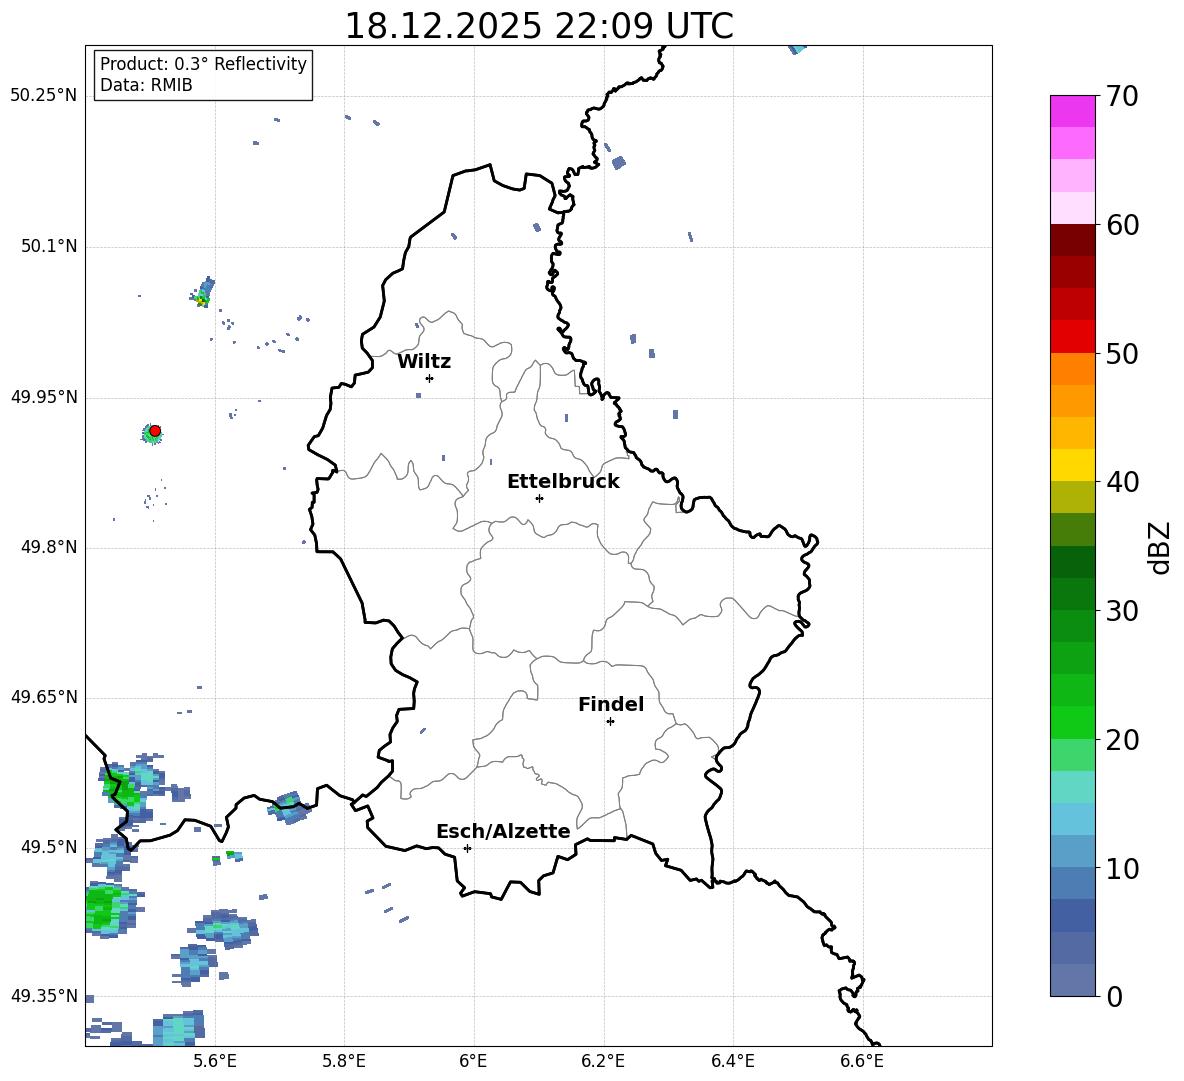Screen dimensions: 1184x1081
Task: Click the 49.35°N latitude label
Action: click(44, 996)
